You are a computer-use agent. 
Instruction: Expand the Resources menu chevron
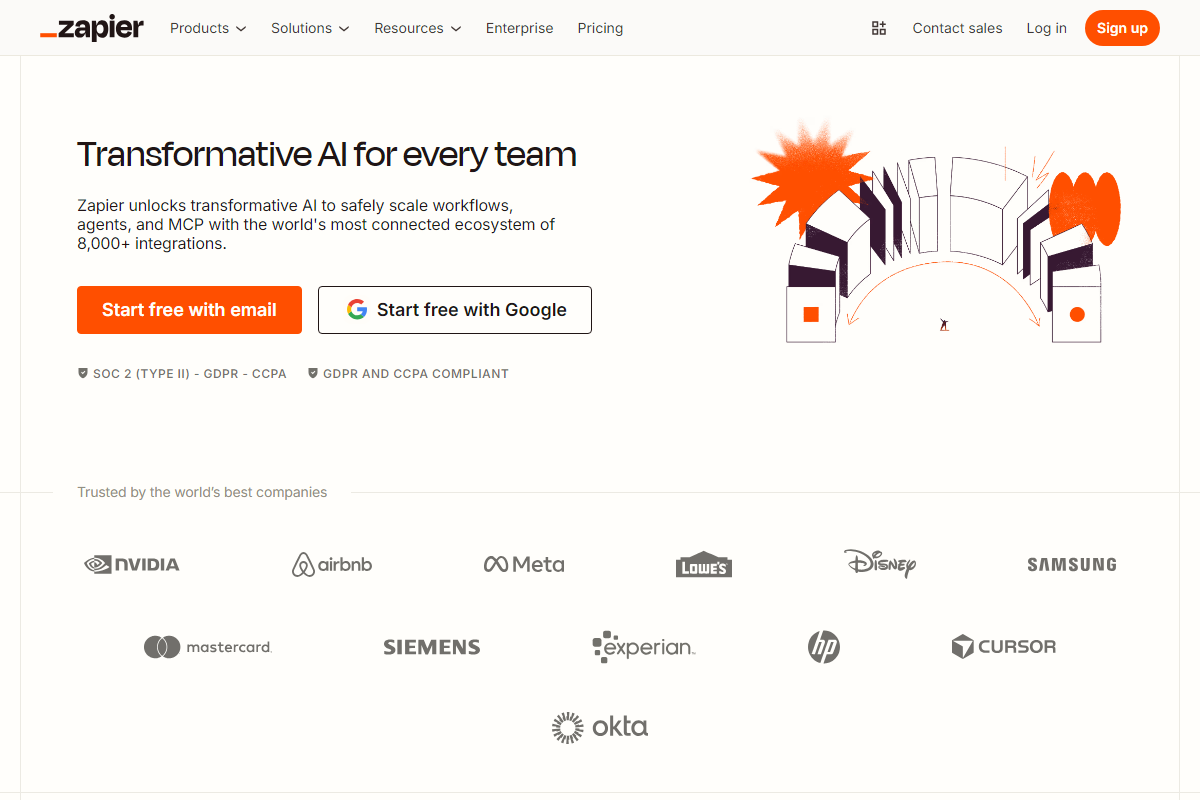point(457,28)
